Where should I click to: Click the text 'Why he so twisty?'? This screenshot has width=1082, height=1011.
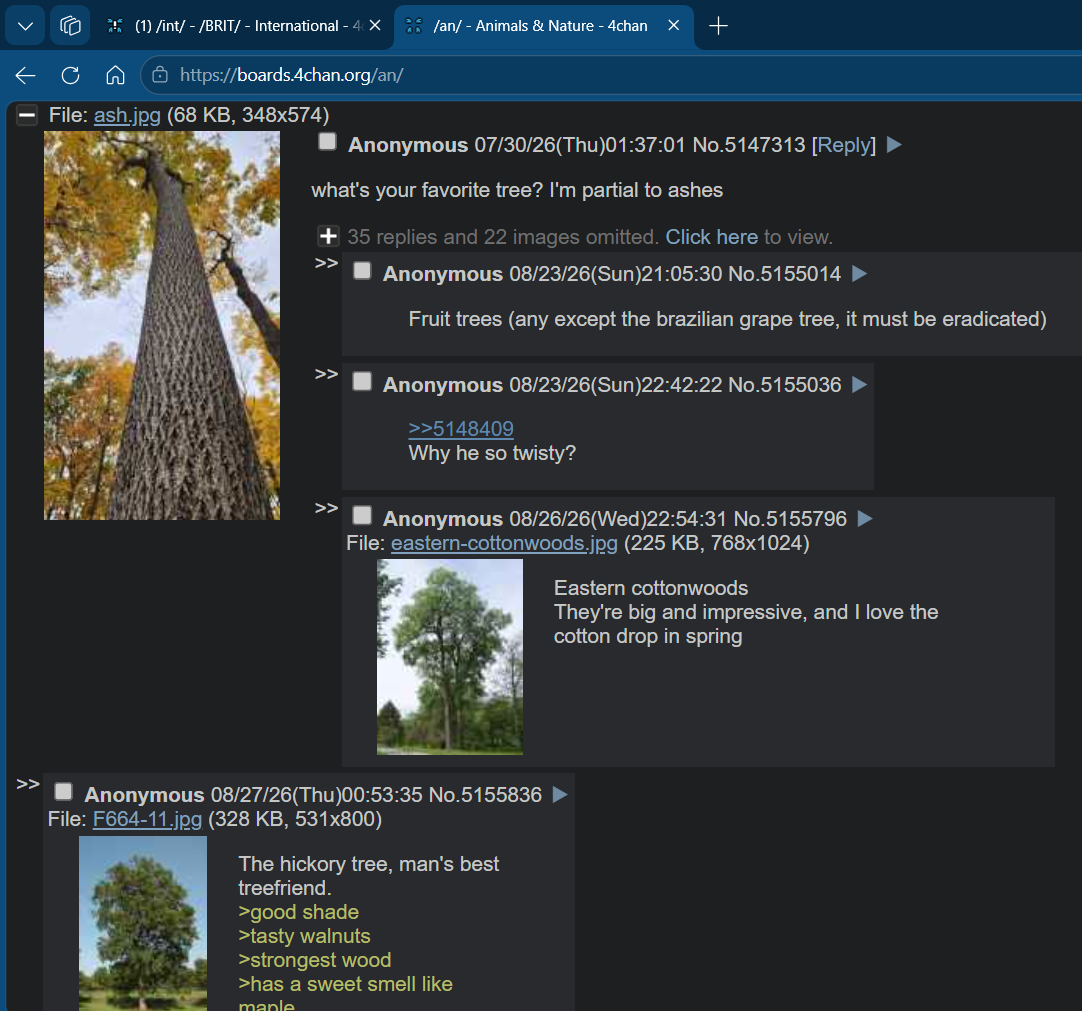tap(492, 453)
